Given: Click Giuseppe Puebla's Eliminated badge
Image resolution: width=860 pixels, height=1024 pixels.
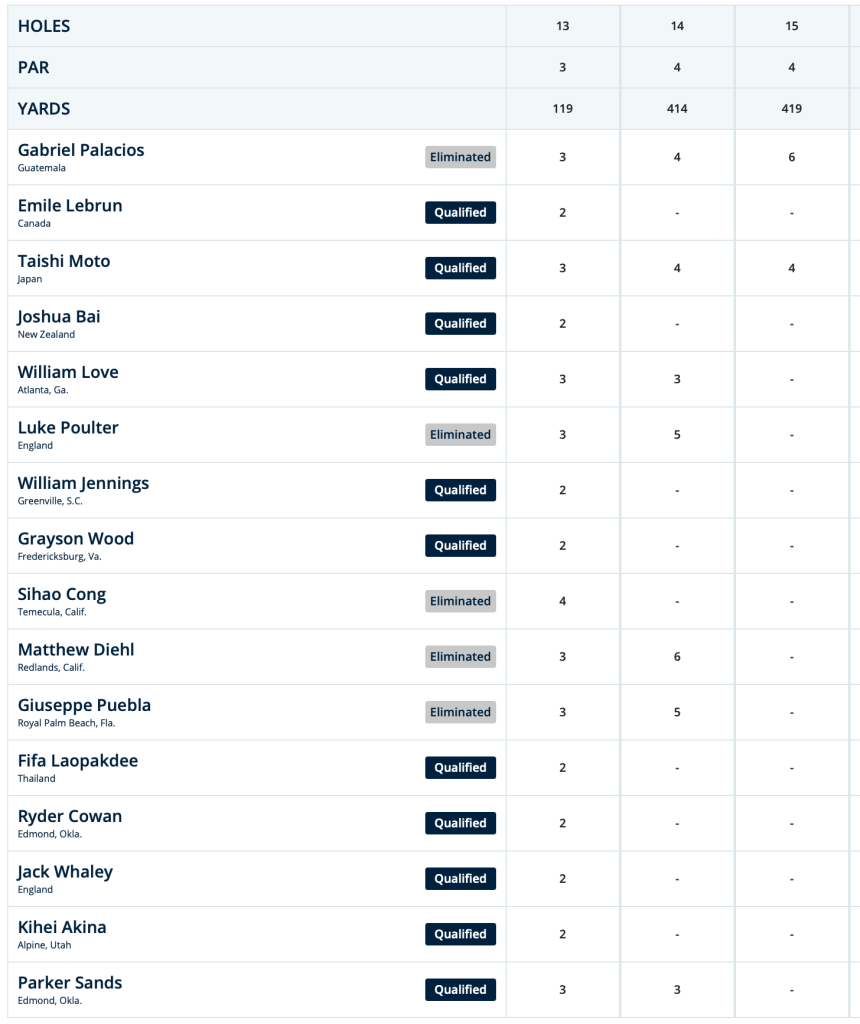Looking at the screenshot, I should pos(460,712).
